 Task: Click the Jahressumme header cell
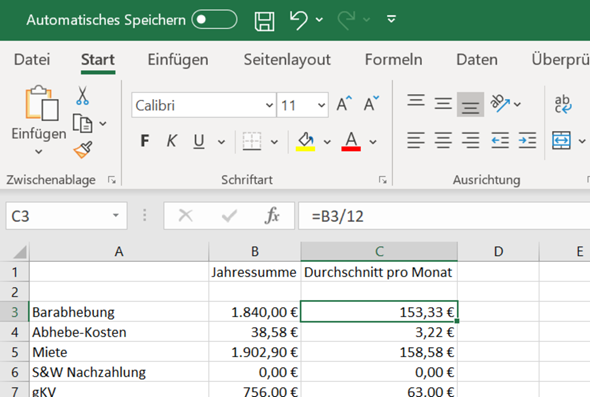[255, 272]
